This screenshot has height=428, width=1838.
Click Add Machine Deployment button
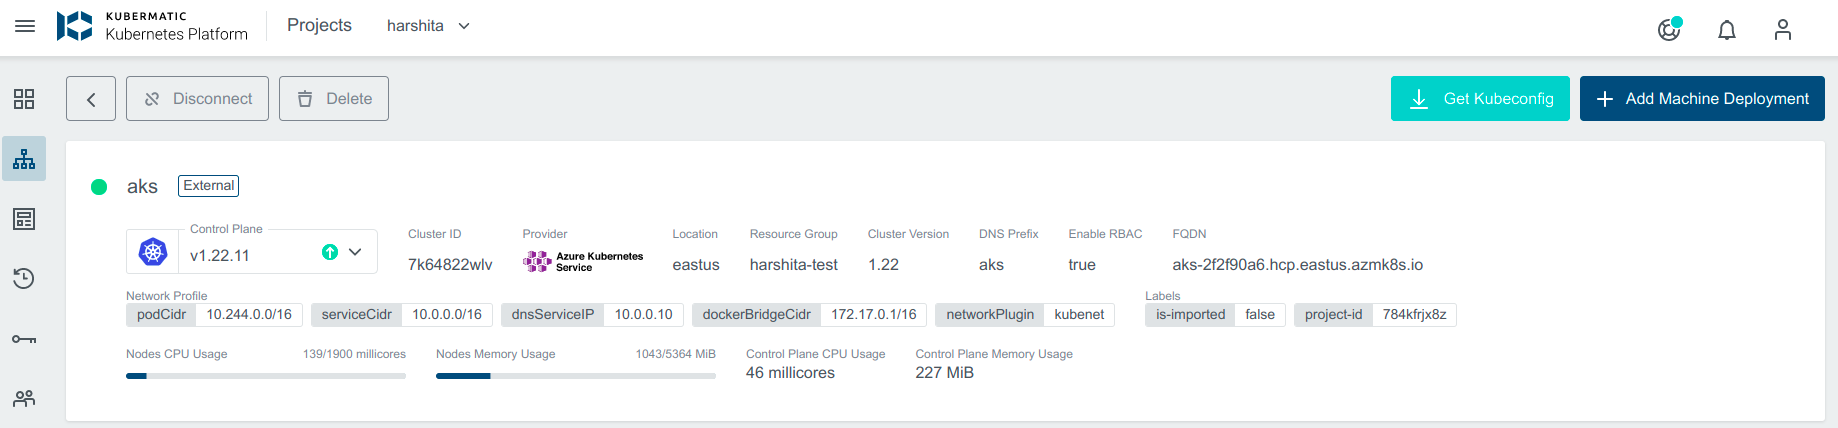click(1702, 99)
